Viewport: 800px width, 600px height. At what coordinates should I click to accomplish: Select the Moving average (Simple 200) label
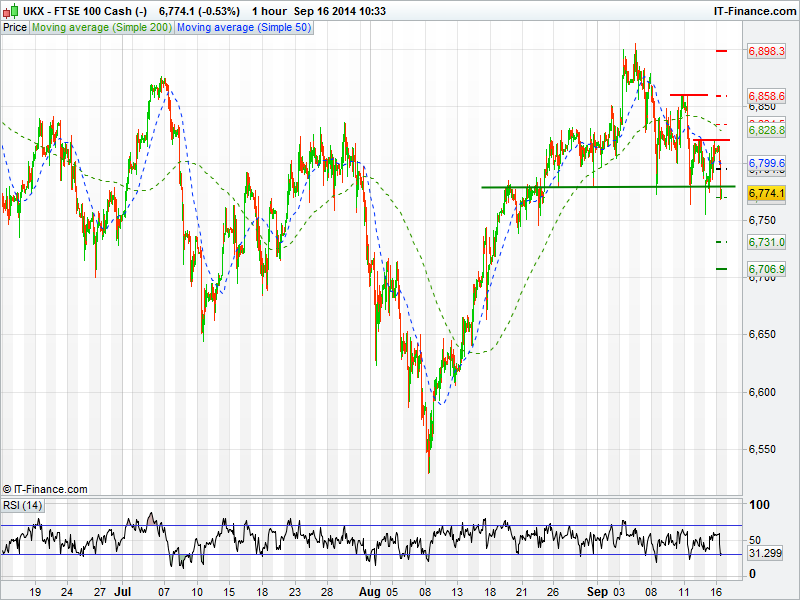[102, 28]
